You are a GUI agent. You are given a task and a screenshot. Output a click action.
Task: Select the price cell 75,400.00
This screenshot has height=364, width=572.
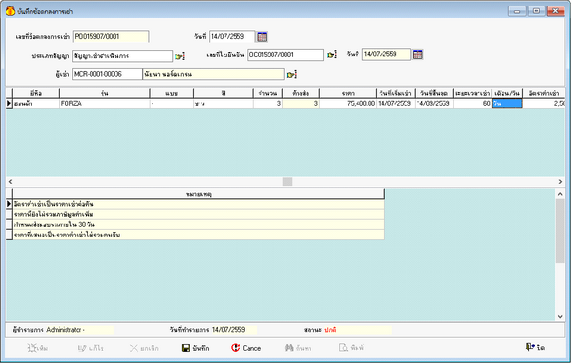tap(348, 104)
